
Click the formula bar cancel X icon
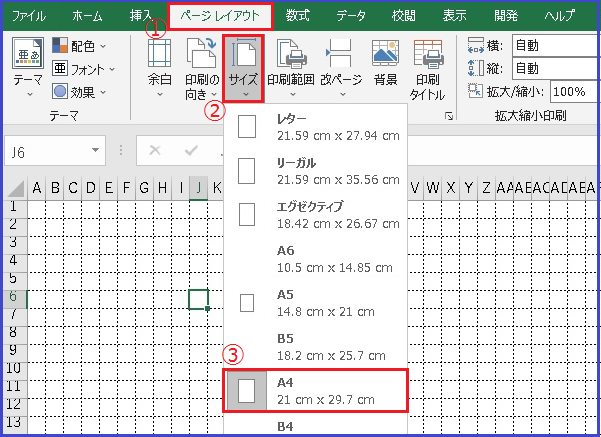(x=155, y=150)
